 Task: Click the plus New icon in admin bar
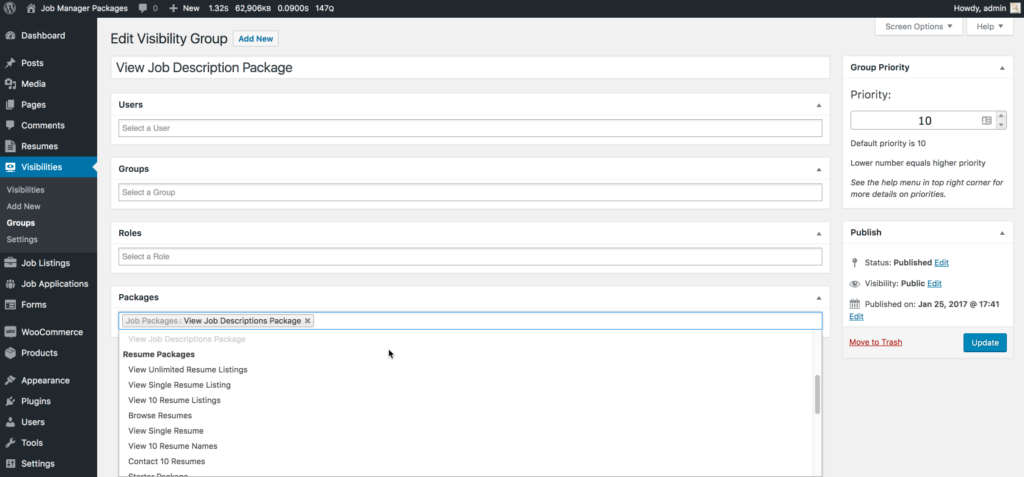pyautogui.click(x=173, y=8)
